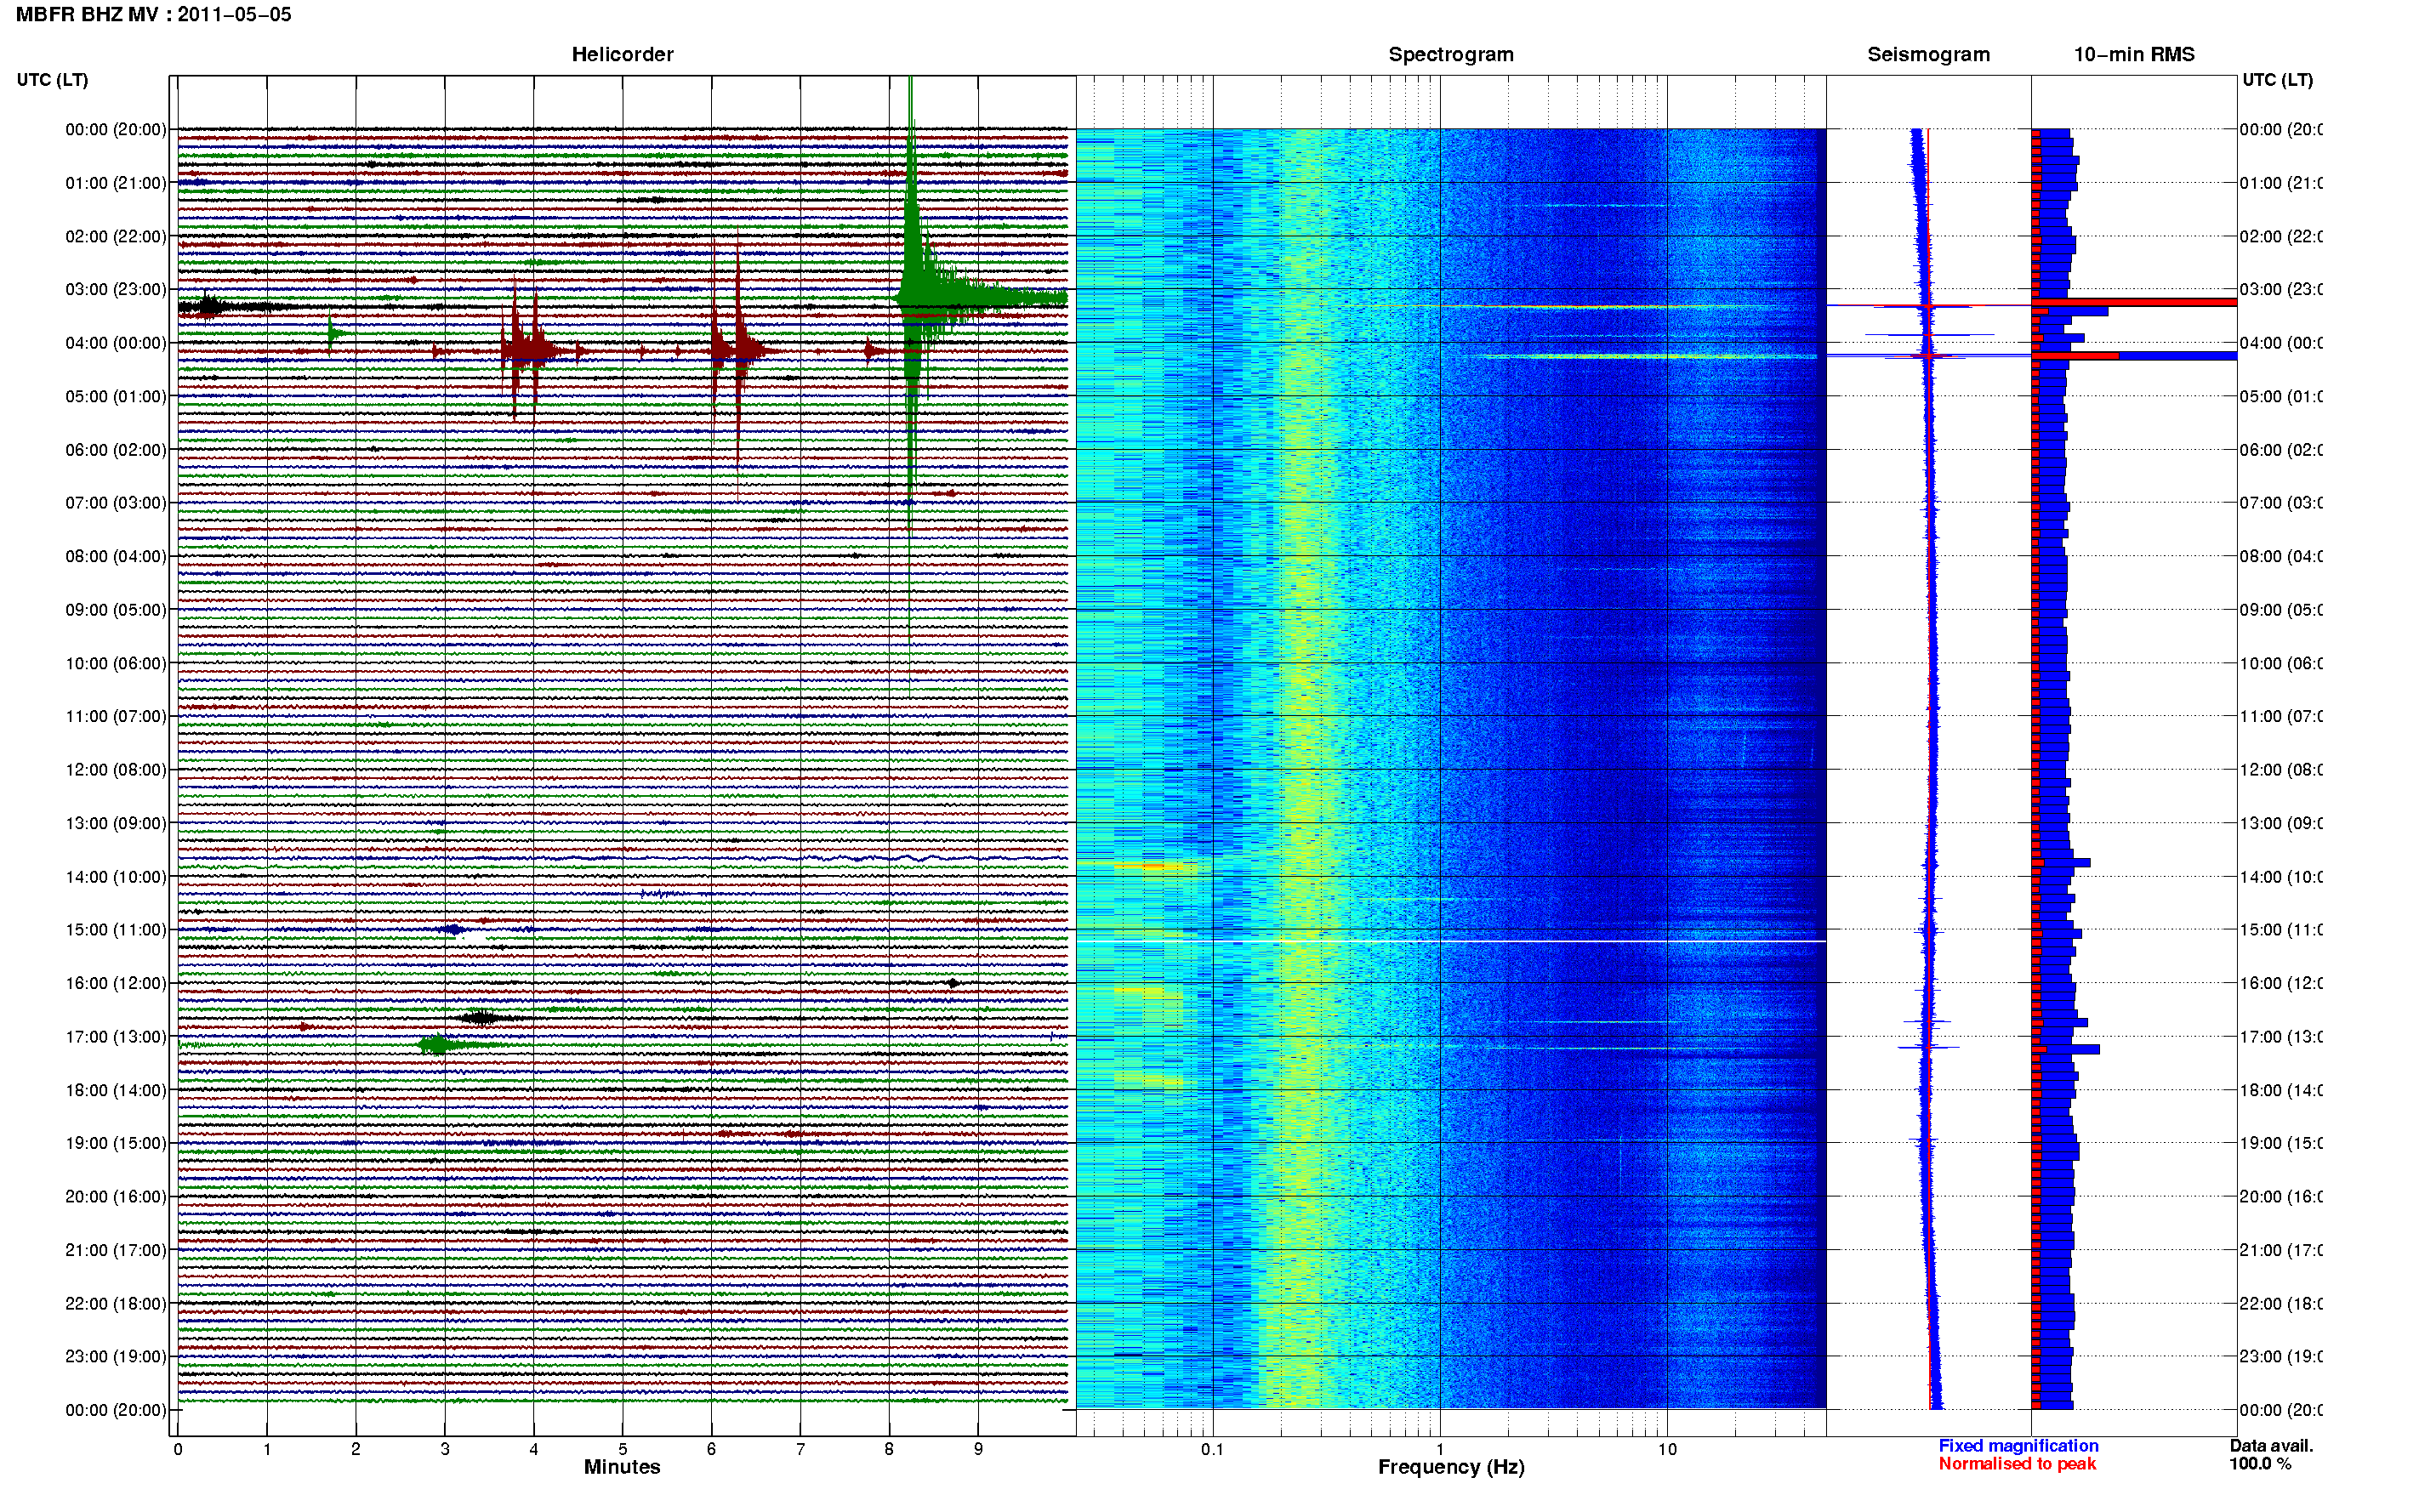This screenshot has height=1512, width=2419.
Task: Click minute tick '9' on Helicorder axis
Action: pyautogui.click(x=978, y=1448)
